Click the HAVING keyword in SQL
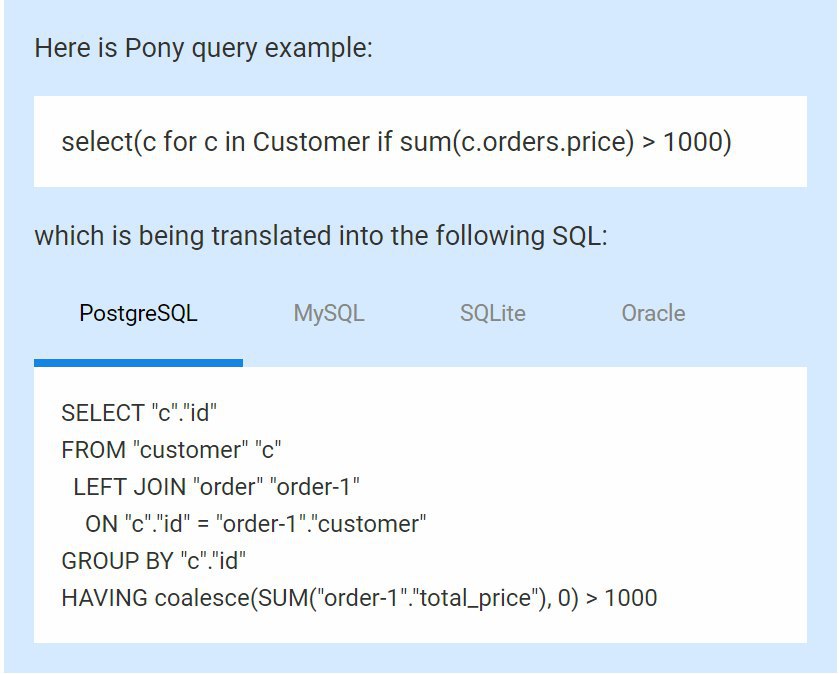 pyautogui.click(x=104, y=598)
